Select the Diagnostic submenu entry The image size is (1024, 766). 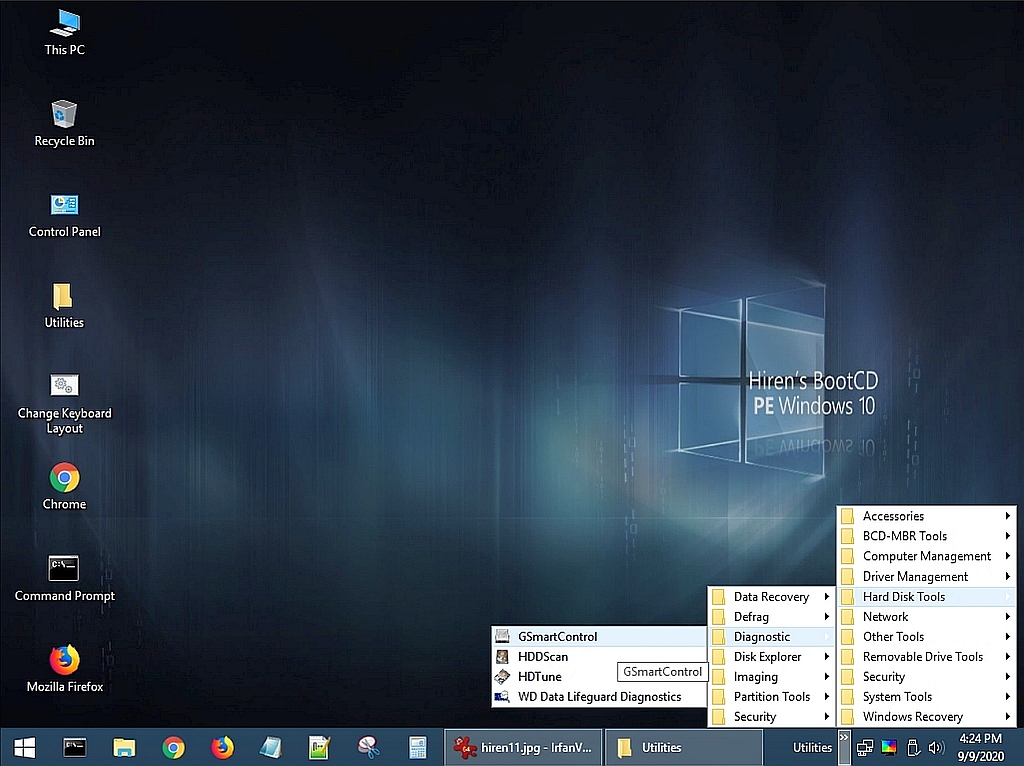pos(771,637)
